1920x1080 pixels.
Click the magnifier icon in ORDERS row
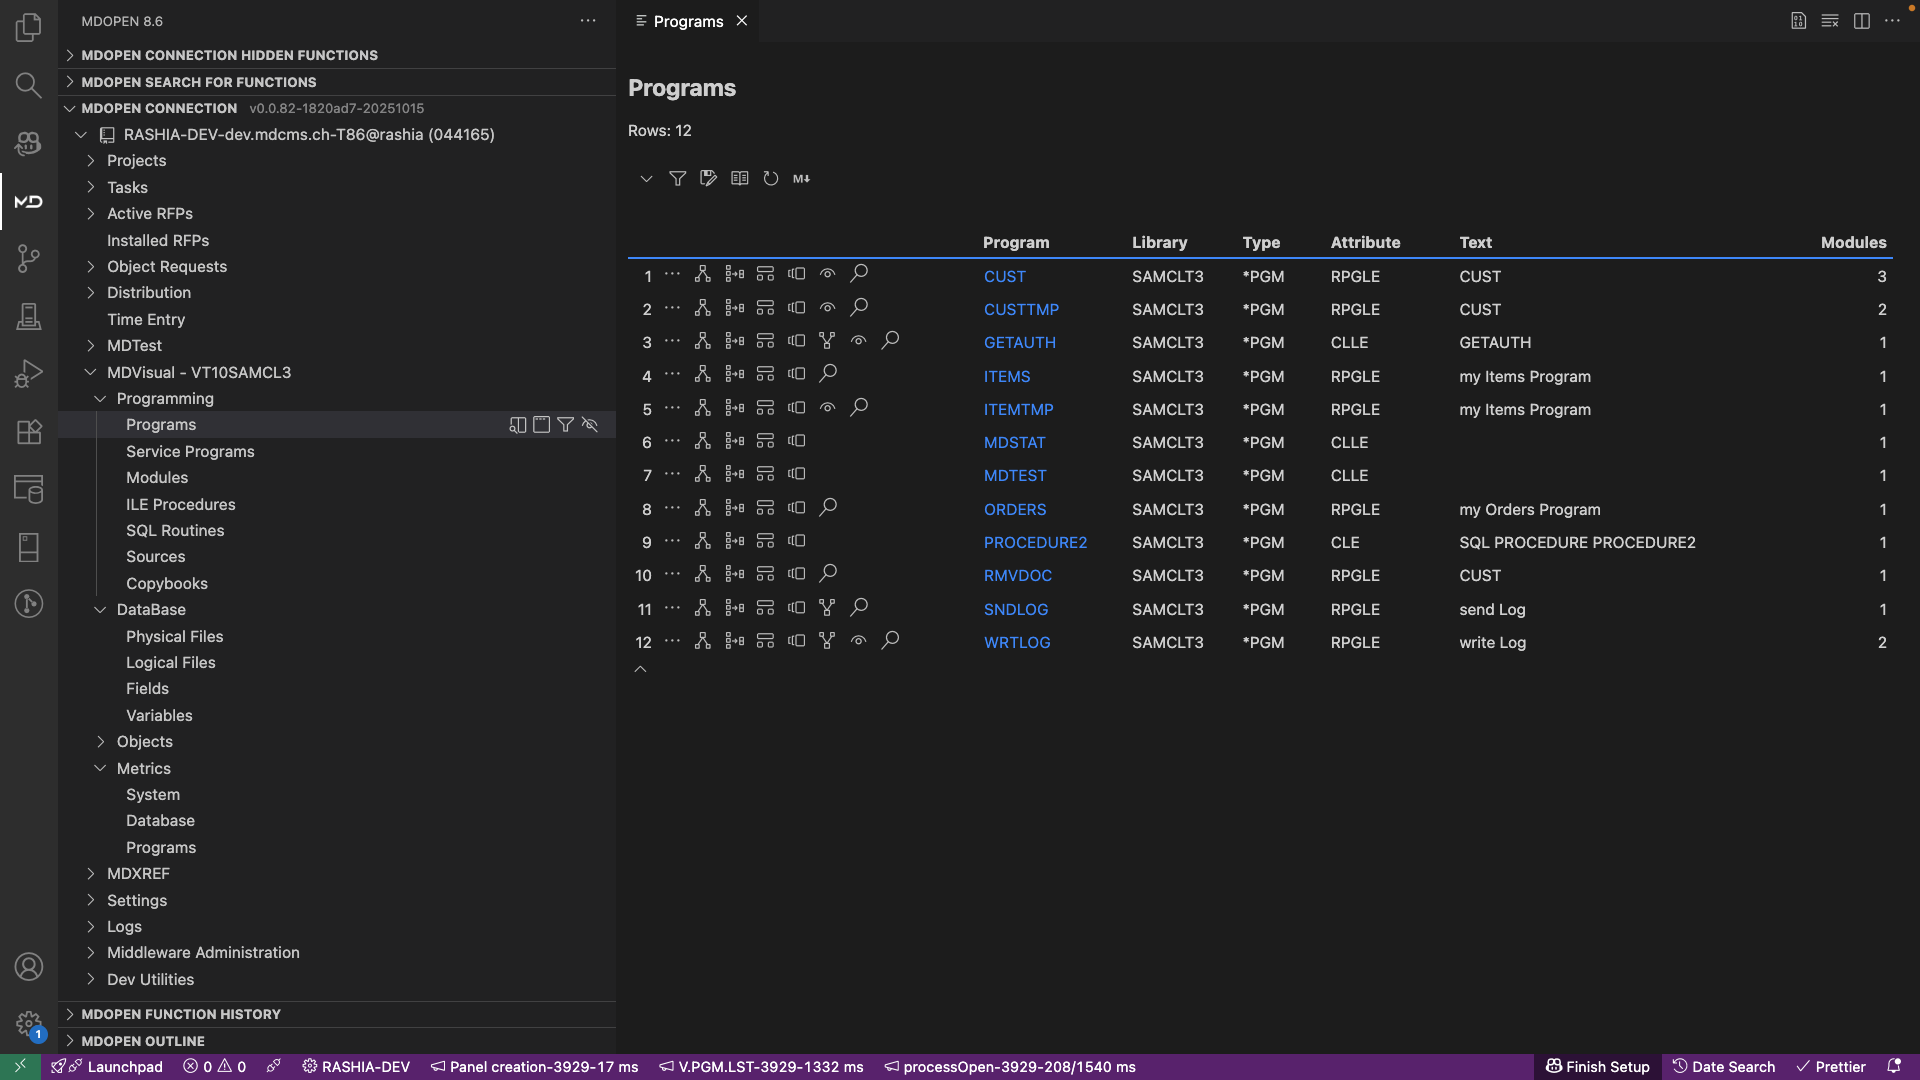[828, 507]
